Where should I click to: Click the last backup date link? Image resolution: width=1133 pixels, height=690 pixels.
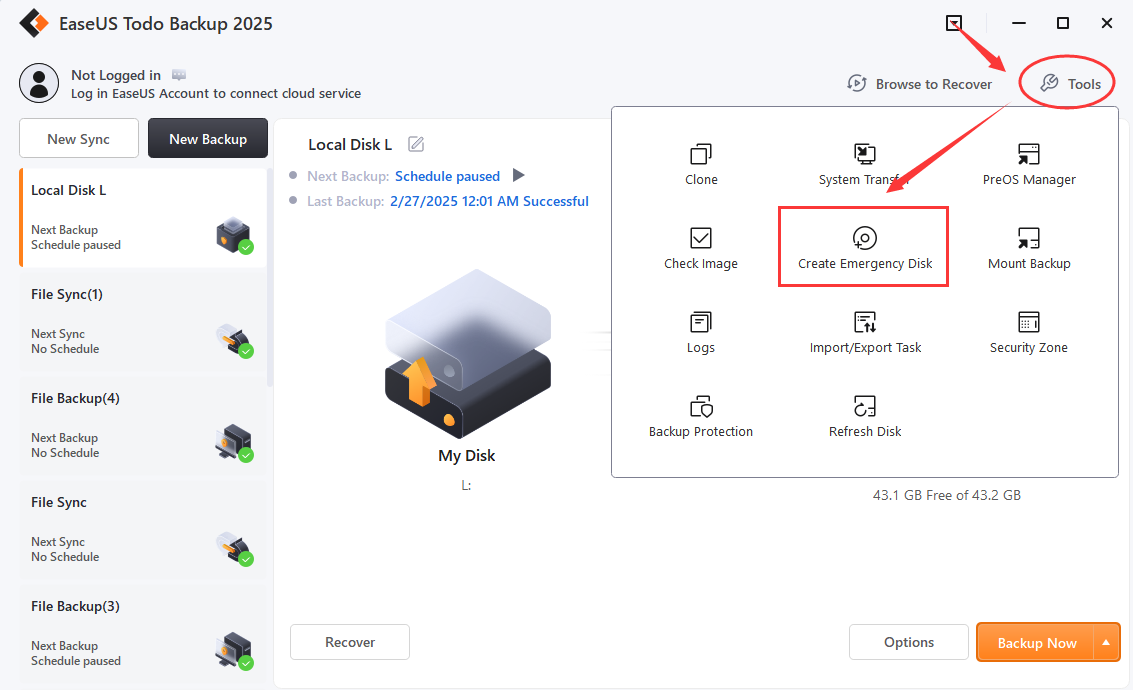pyautogui.click(x=489, y=201)
